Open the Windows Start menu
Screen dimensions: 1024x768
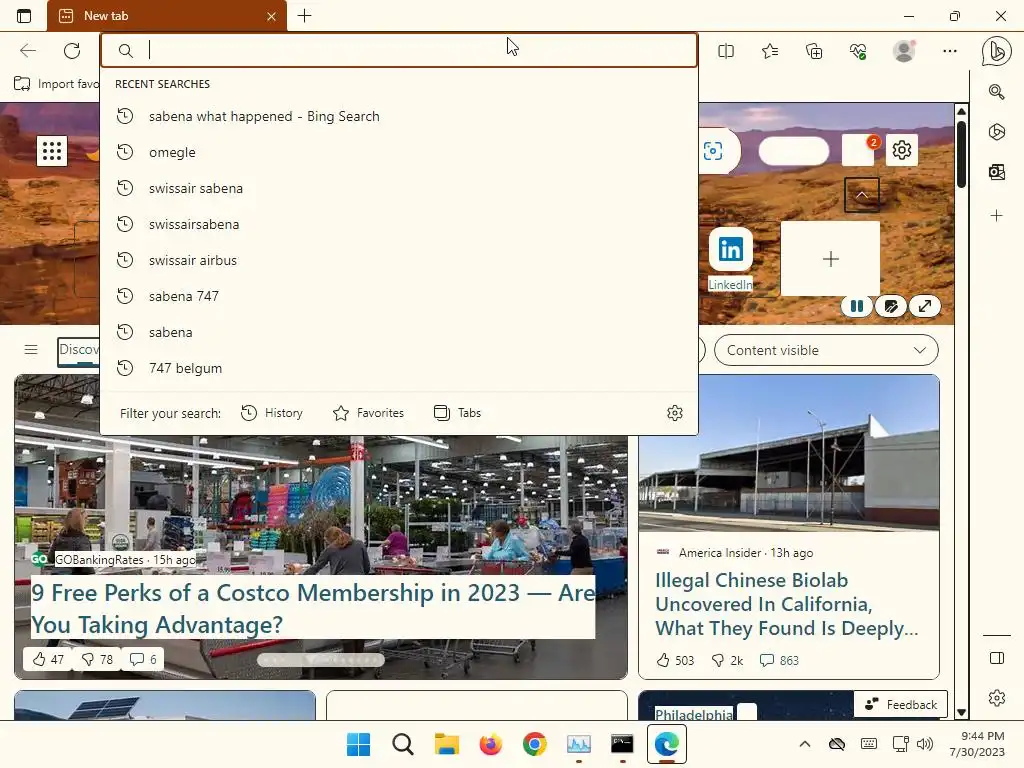(x=359, y=744)
